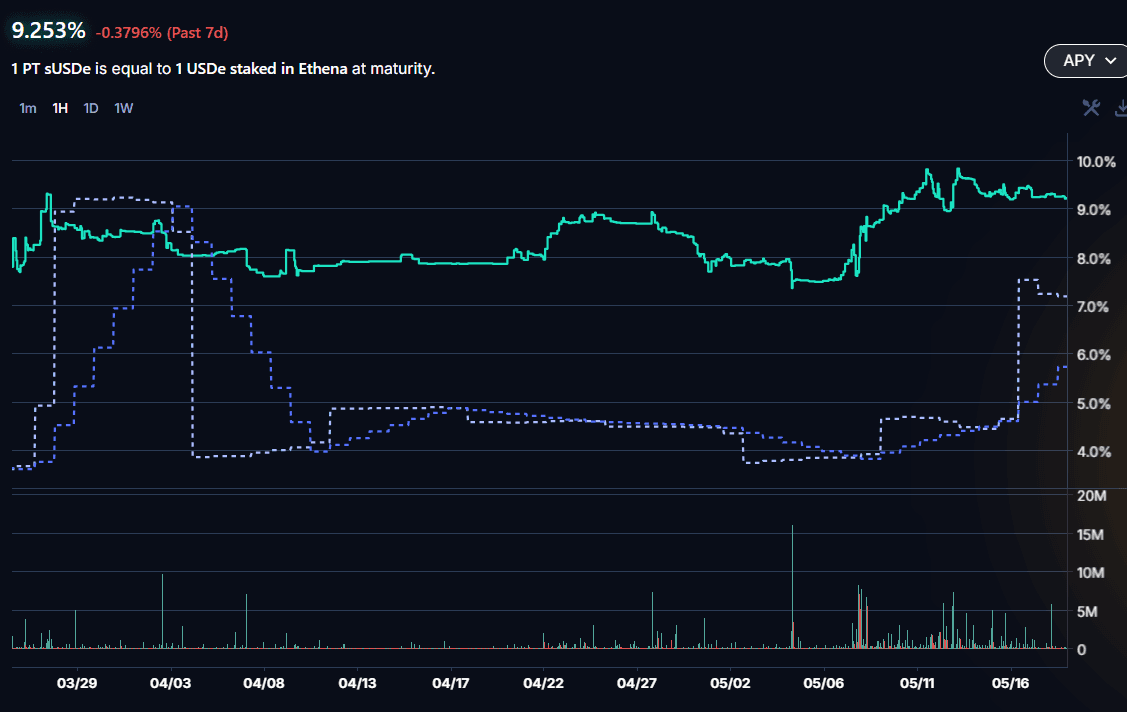Click the 04/03 date label
The height and width of the screenshot is (712, 1127).
click(170, 683)
